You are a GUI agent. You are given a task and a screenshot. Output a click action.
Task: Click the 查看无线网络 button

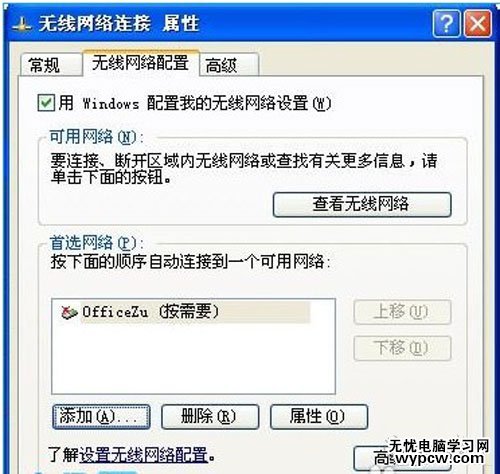point(362,204)
